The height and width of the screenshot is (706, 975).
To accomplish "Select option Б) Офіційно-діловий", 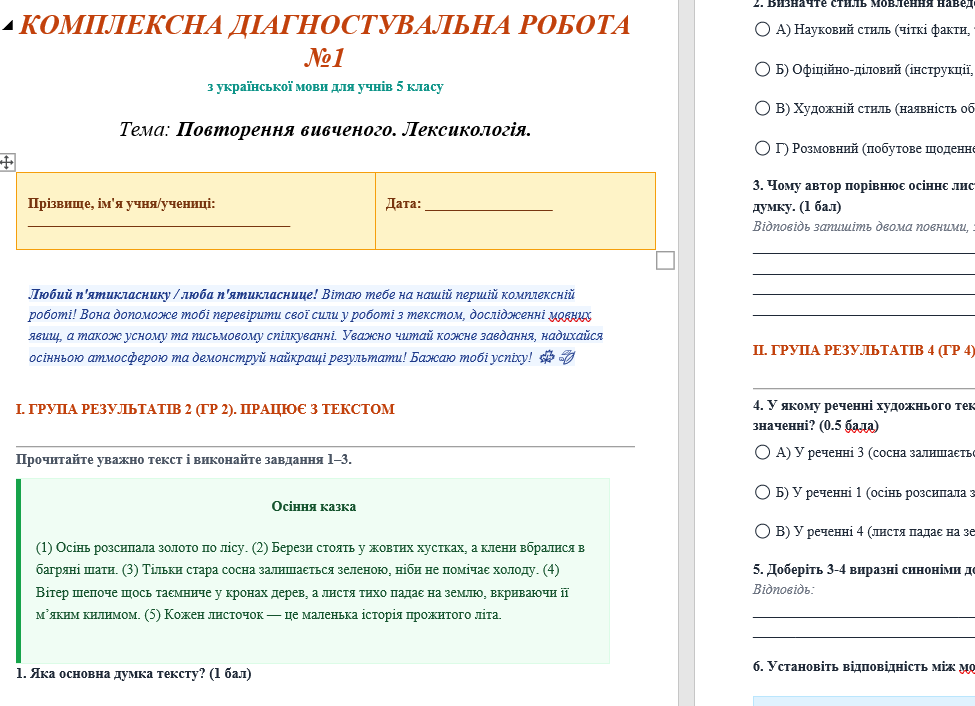I will 762,69.
